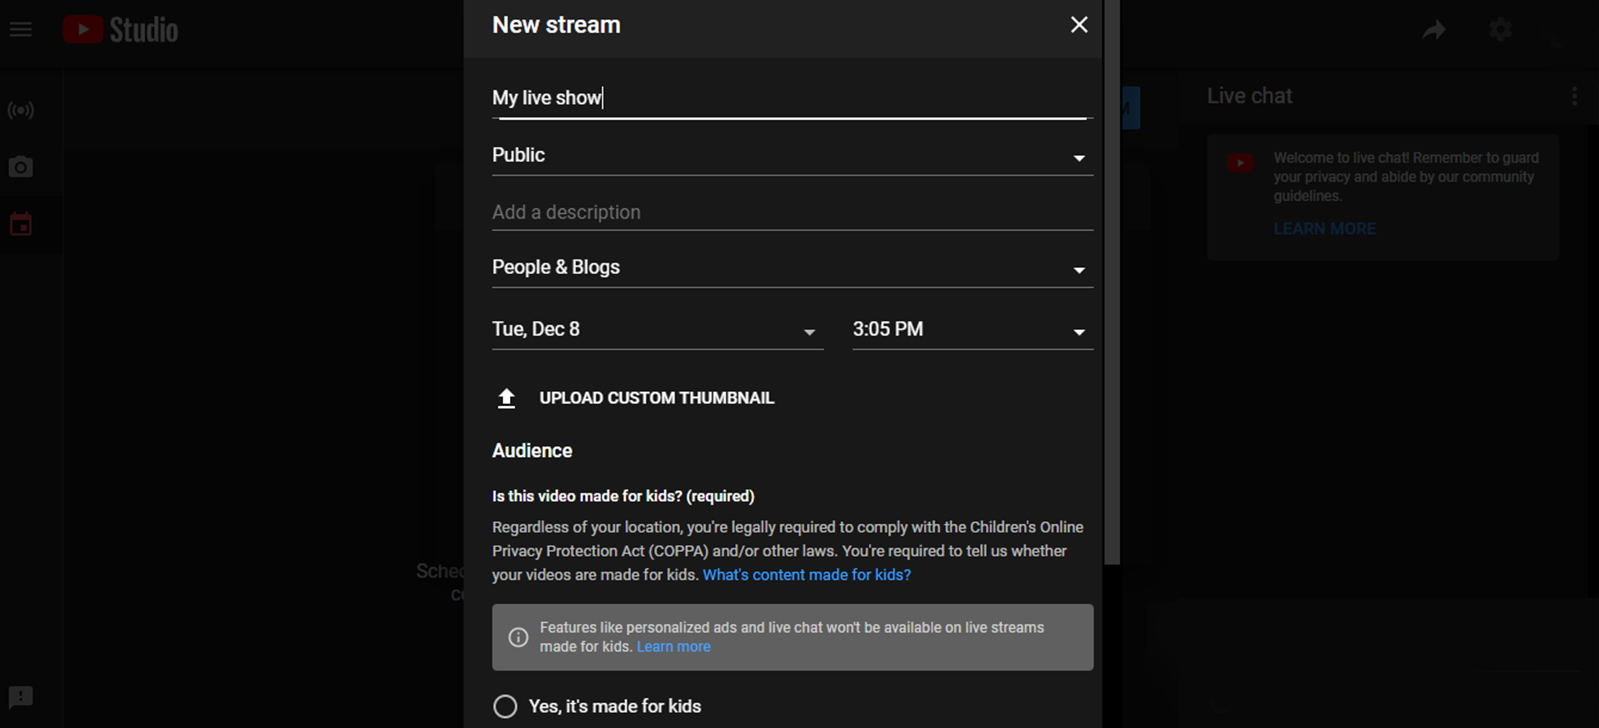Open the Manage calendar icon in sidebar

[x=21, y=225]
